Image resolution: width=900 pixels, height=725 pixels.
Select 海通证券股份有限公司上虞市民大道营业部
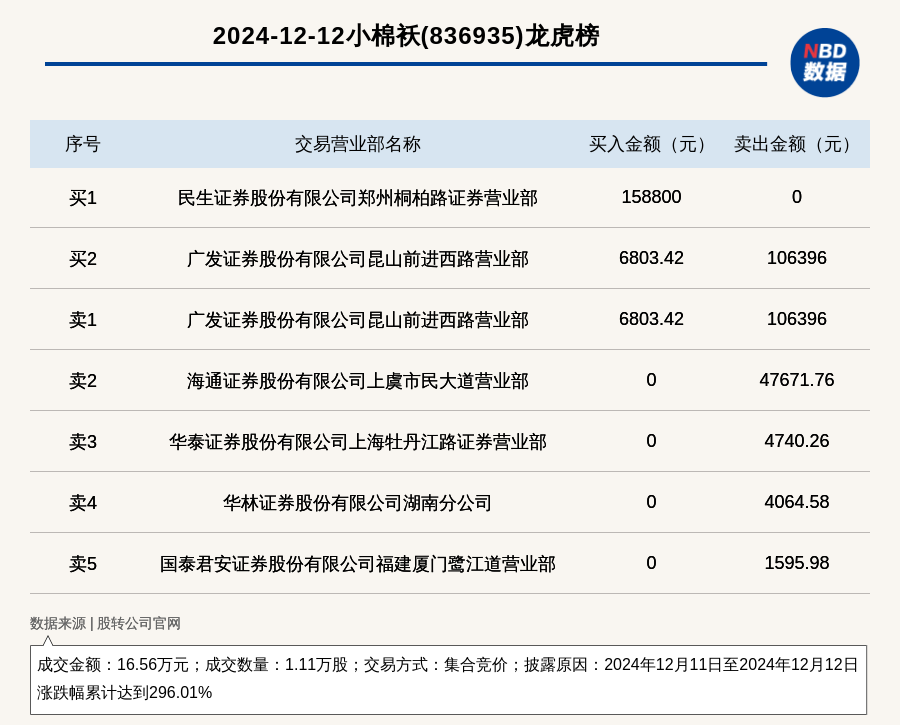(x=358, y=381)
